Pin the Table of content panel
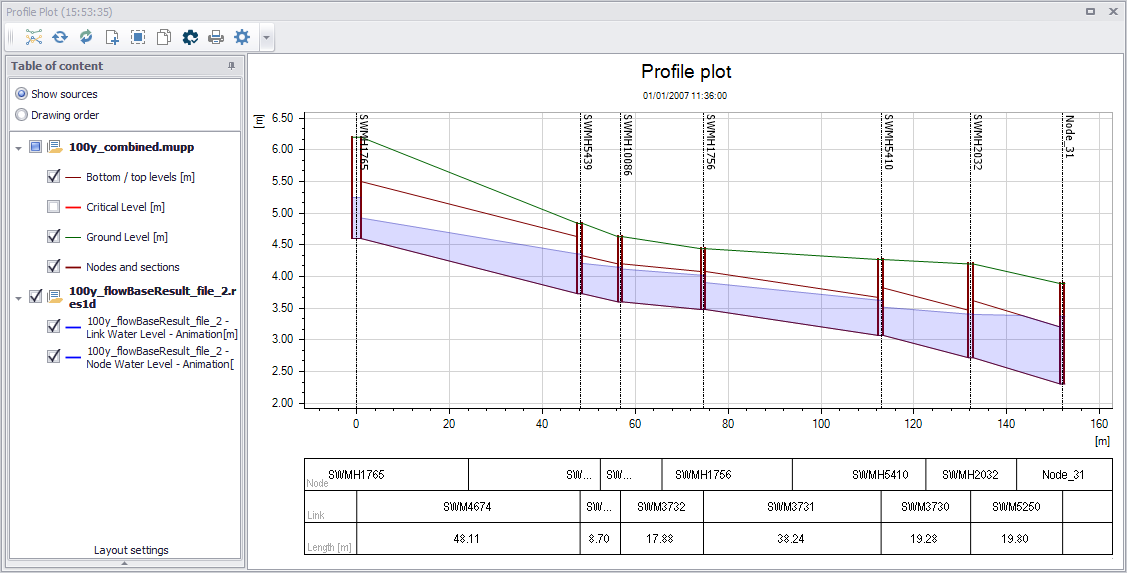1127x573 pixels. click(x=231, y=65)
